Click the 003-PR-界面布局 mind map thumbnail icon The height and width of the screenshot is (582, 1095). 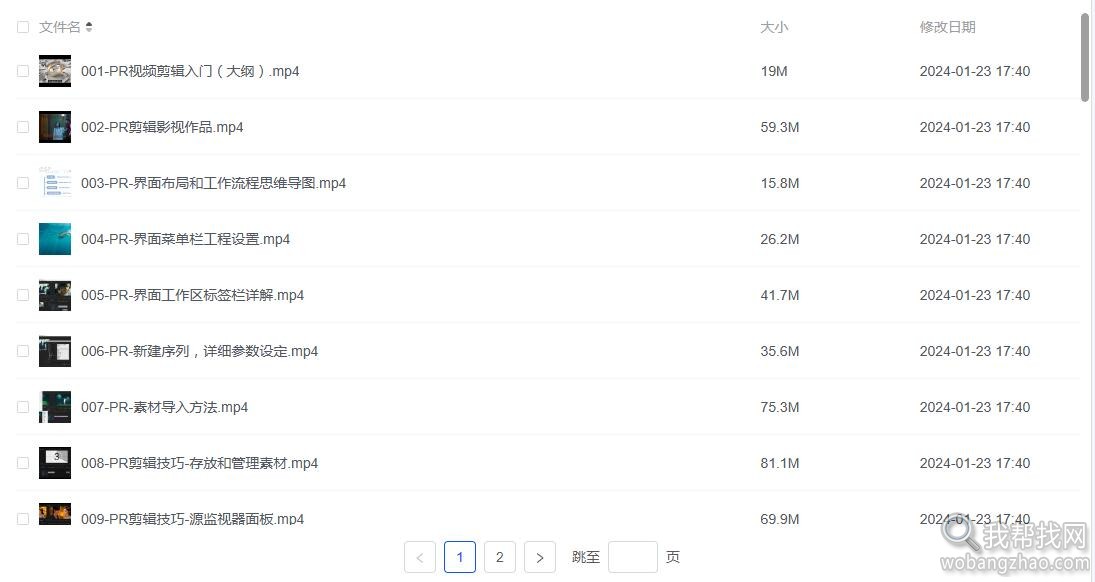point(54,183)
